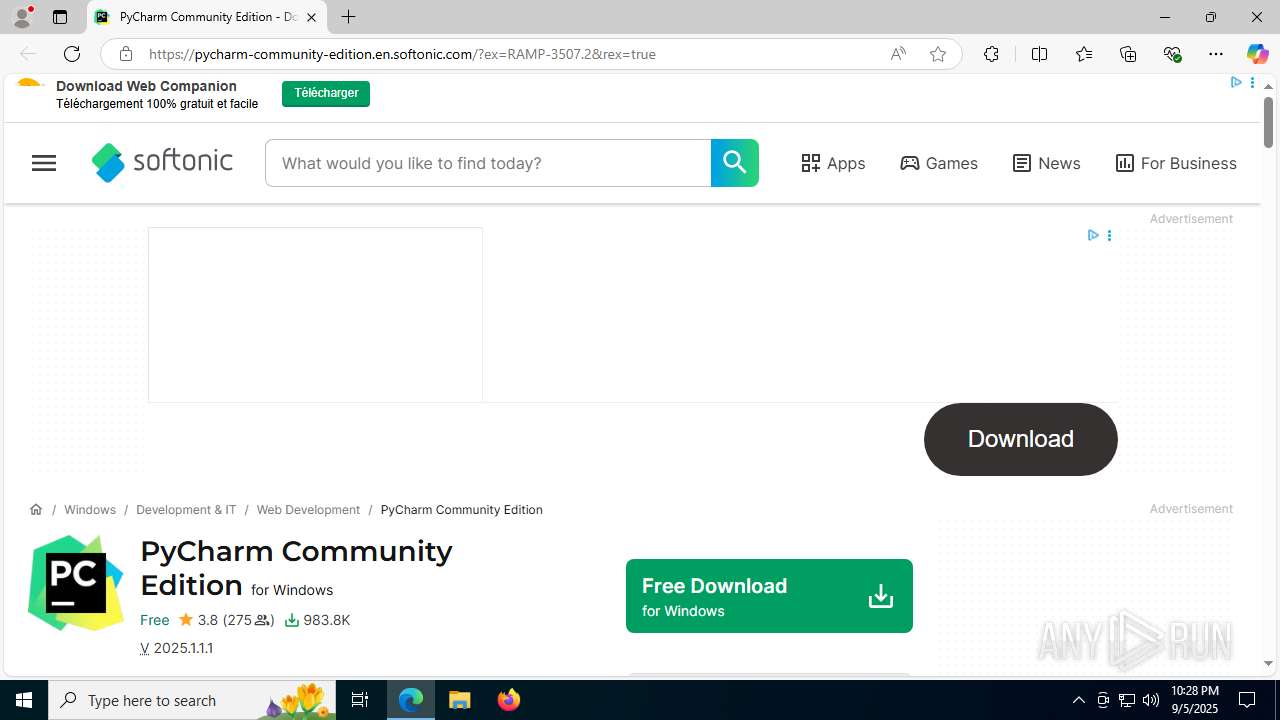Open the Extensions puzzle icon
The width and height of the screenshot is (1280, 720).
991,54
